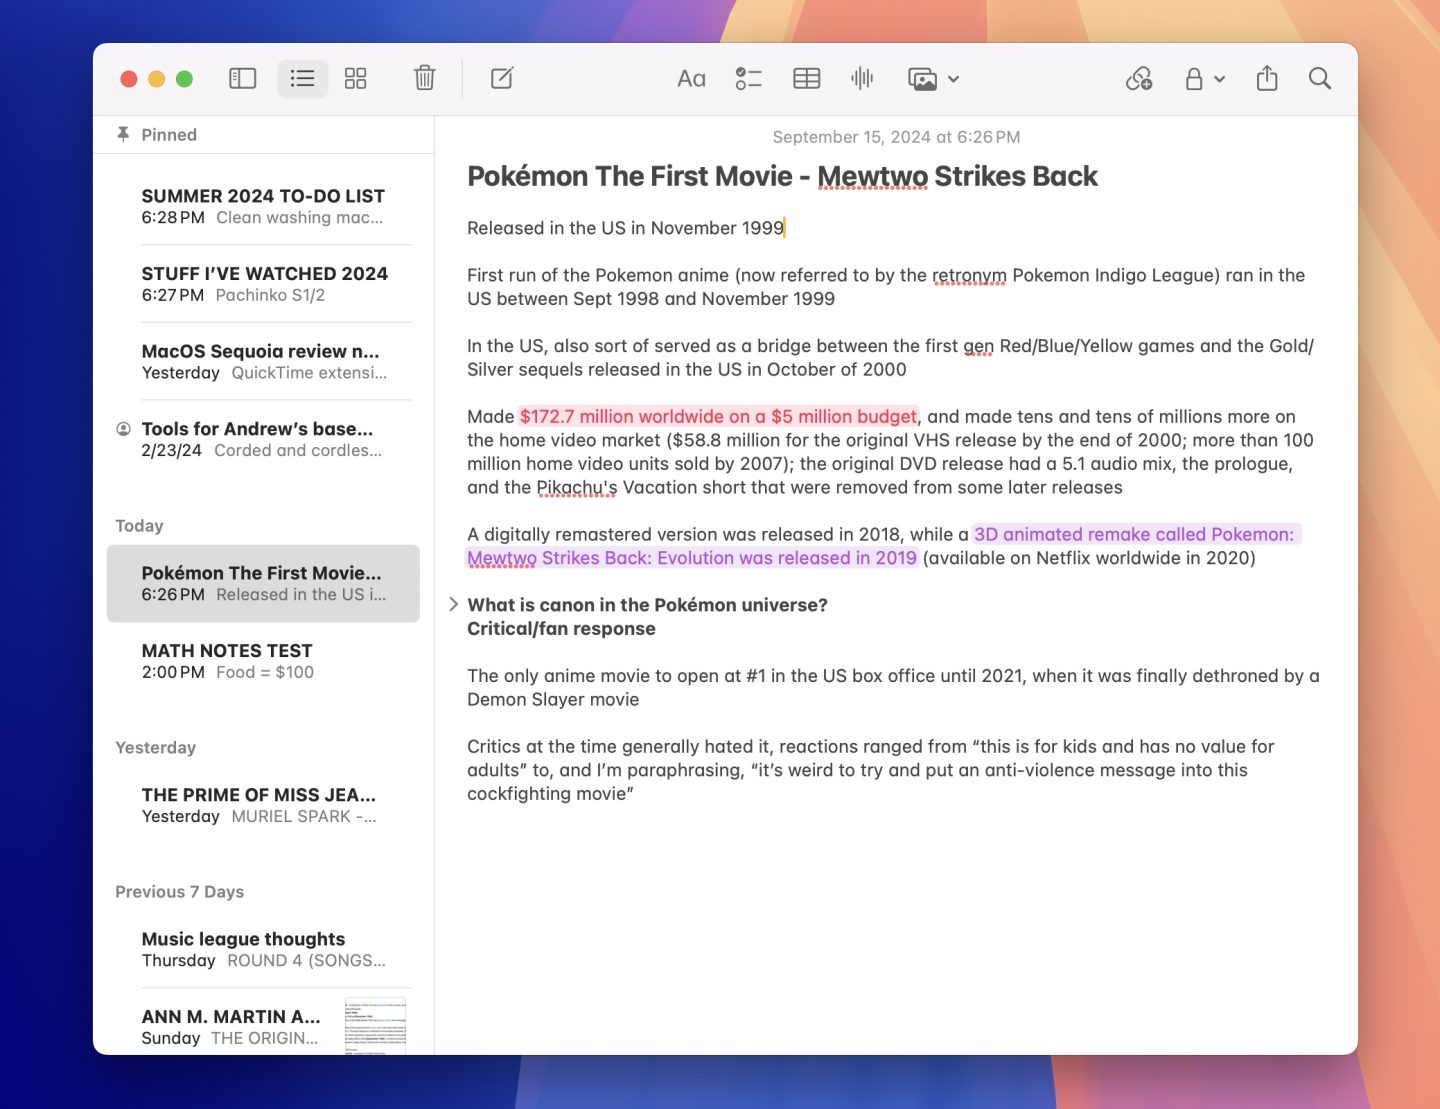Open the STUFF I'VE WATCHED 2024 note
This screenshot has height=1109, width=1440.
263,284
